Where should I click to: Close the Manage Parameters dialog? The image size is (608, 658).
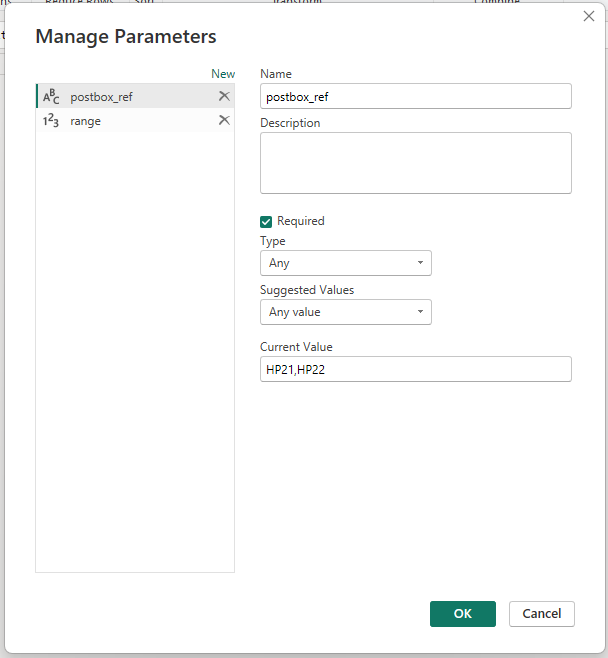point(588,16)
